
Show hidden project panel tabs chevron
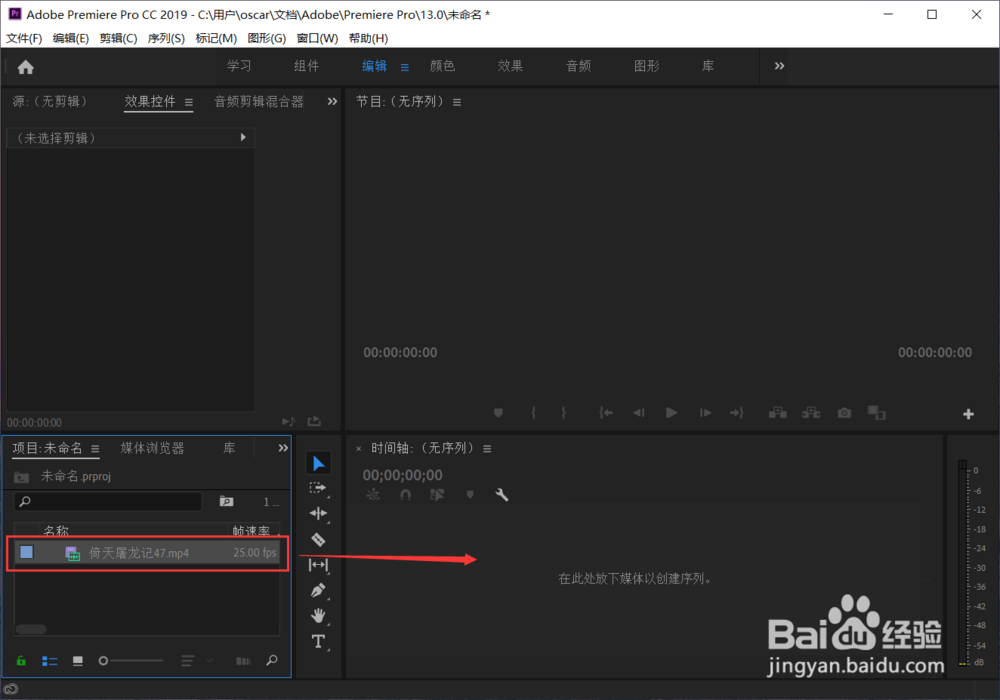point(283,448)
